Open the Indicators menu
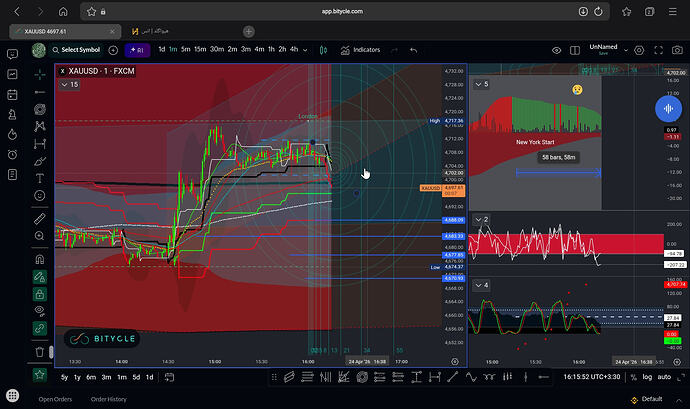Viewport: 690px width, 409px height. coord(360,50)
